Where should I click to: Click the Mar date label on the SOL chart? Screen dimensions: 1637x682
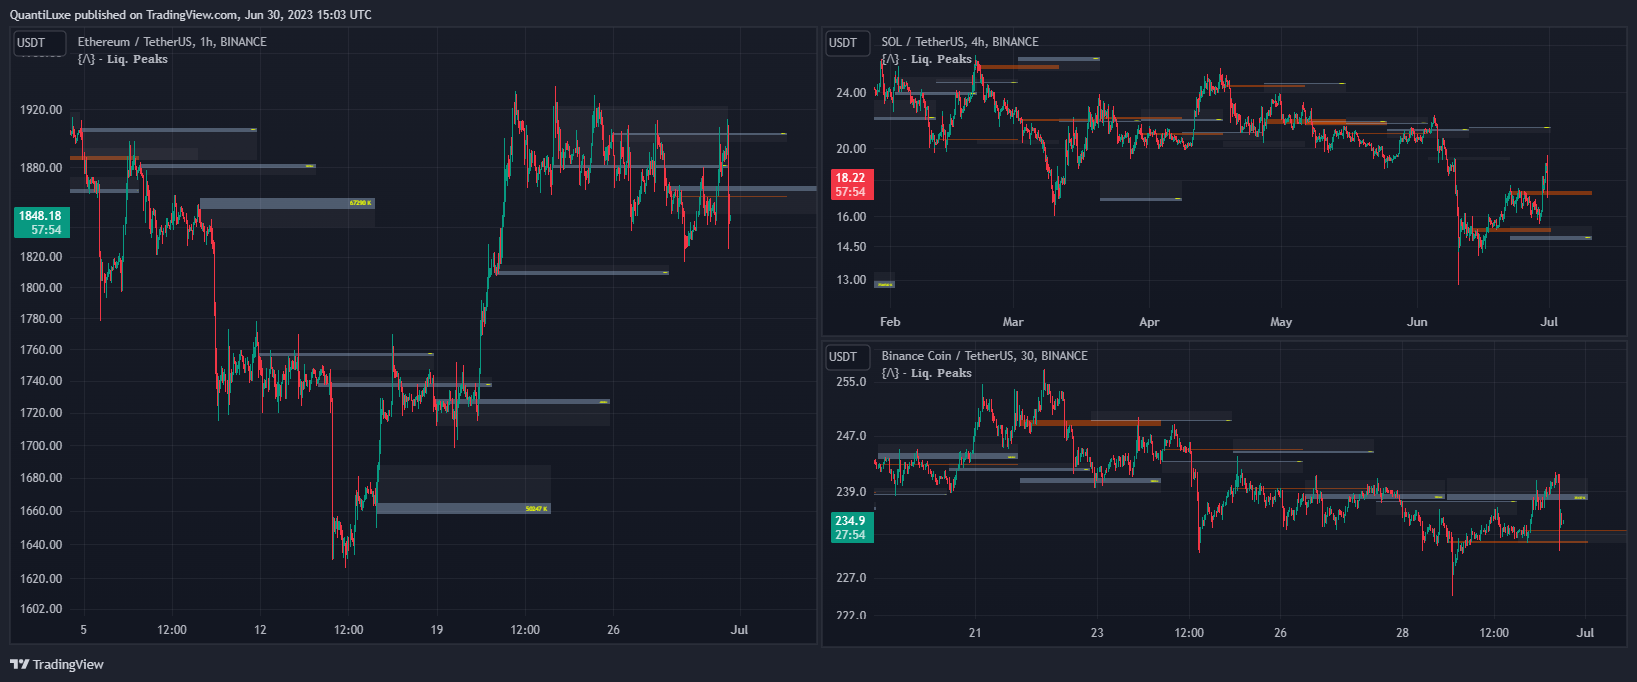tap(1013, 322)
